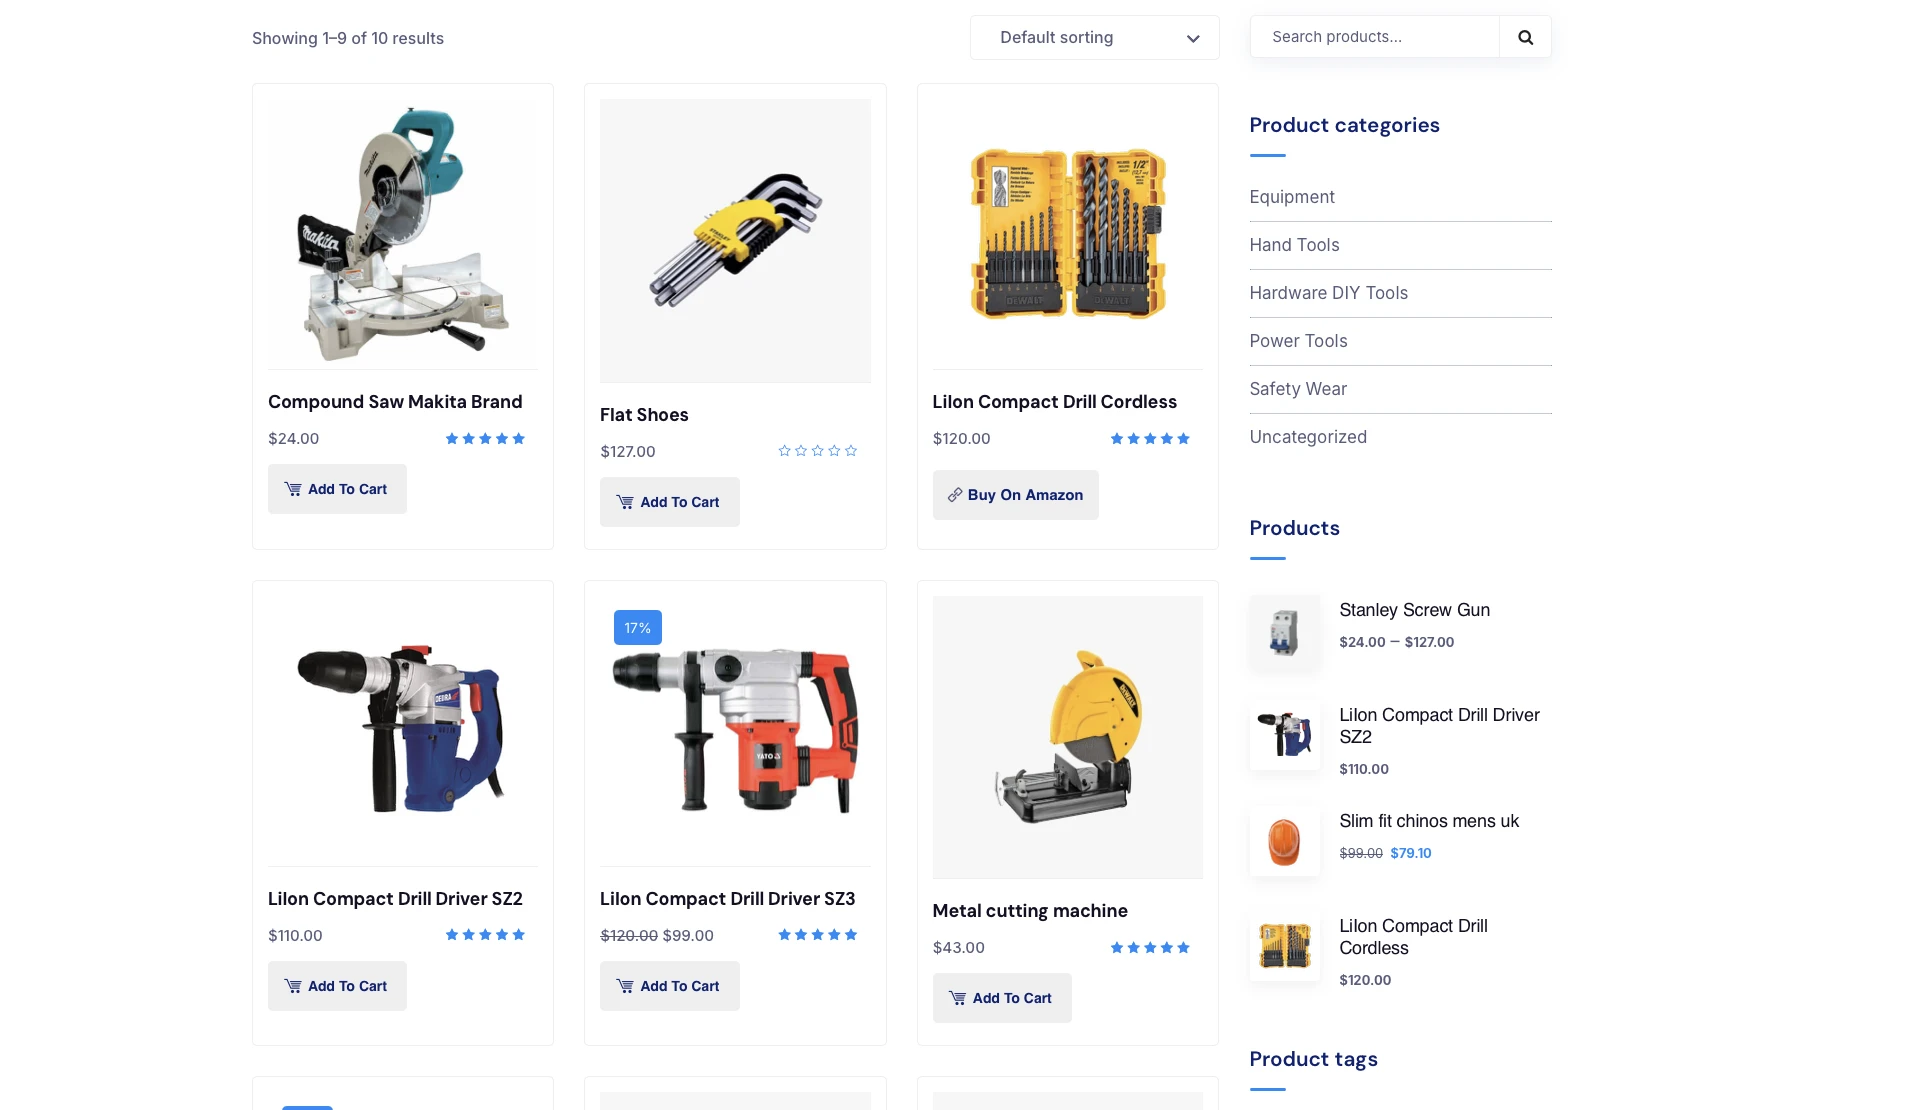Click star rating under Metal cutting machine
The height and width of the screenshot is (1110, 1920).
(x=1149, y=948)
